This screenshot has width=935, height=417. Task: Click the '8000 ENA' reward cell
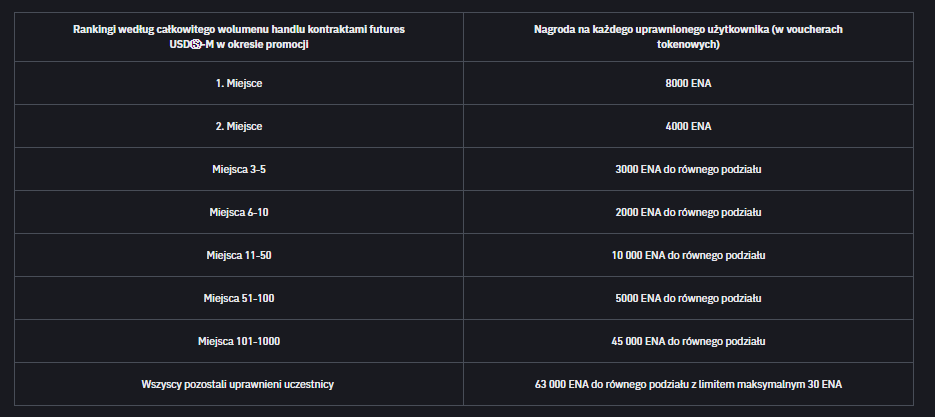click(688, 84)
